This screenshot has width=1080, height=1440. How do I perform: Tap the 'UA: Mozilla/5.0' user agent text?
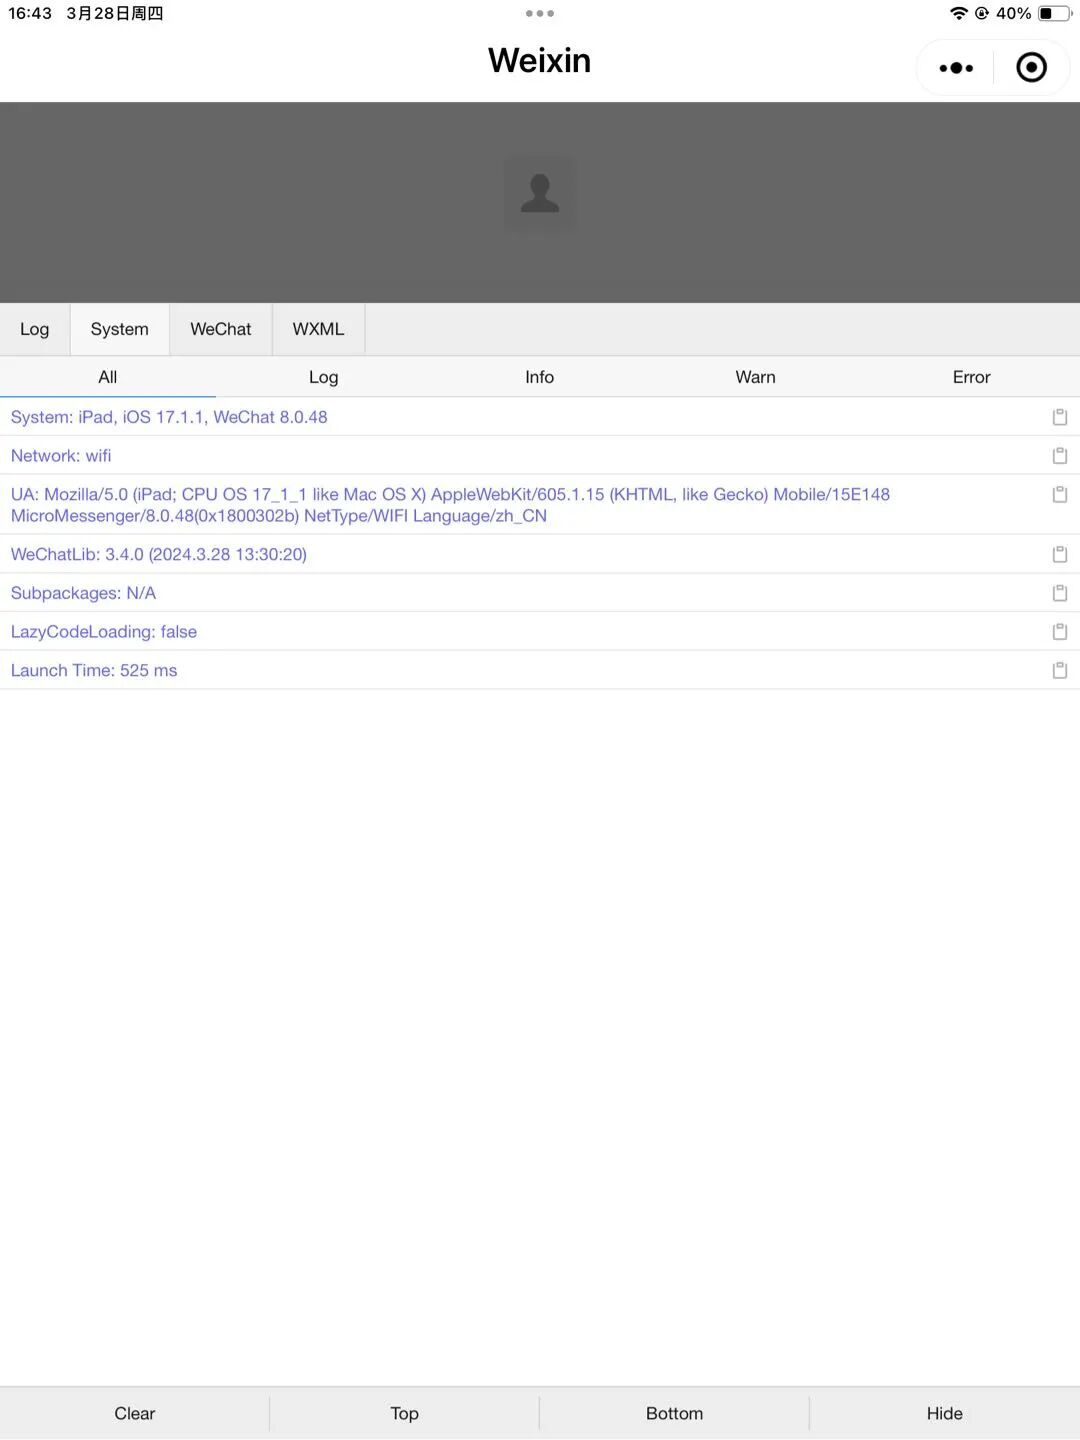click(450, 505)
